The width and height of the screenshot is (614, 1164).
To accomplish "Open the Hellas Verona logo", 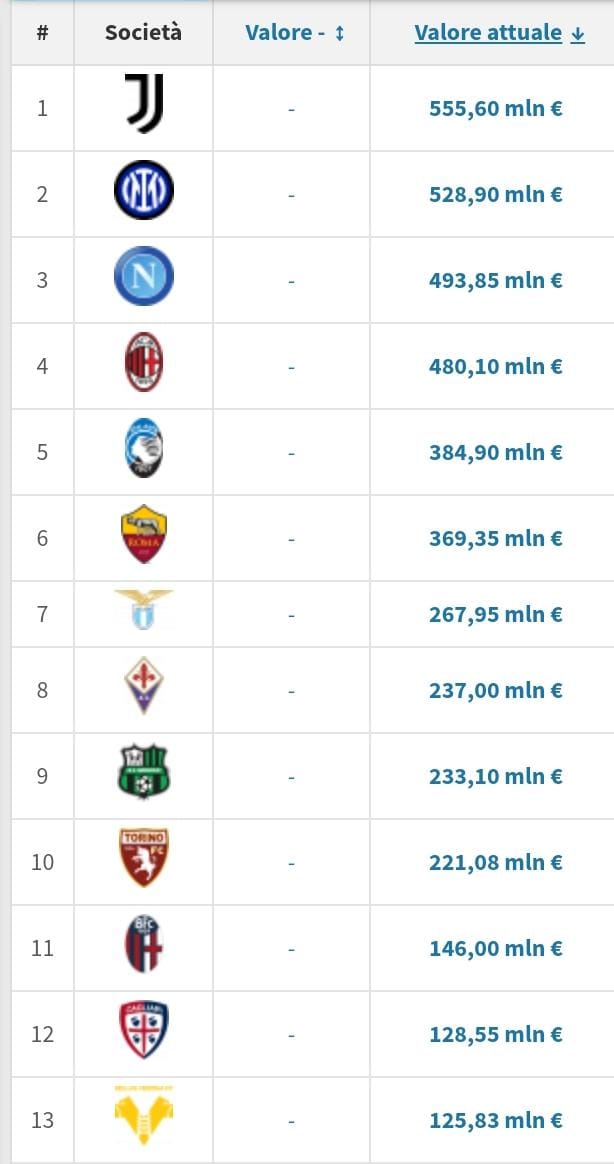I will click(143, 1117).
